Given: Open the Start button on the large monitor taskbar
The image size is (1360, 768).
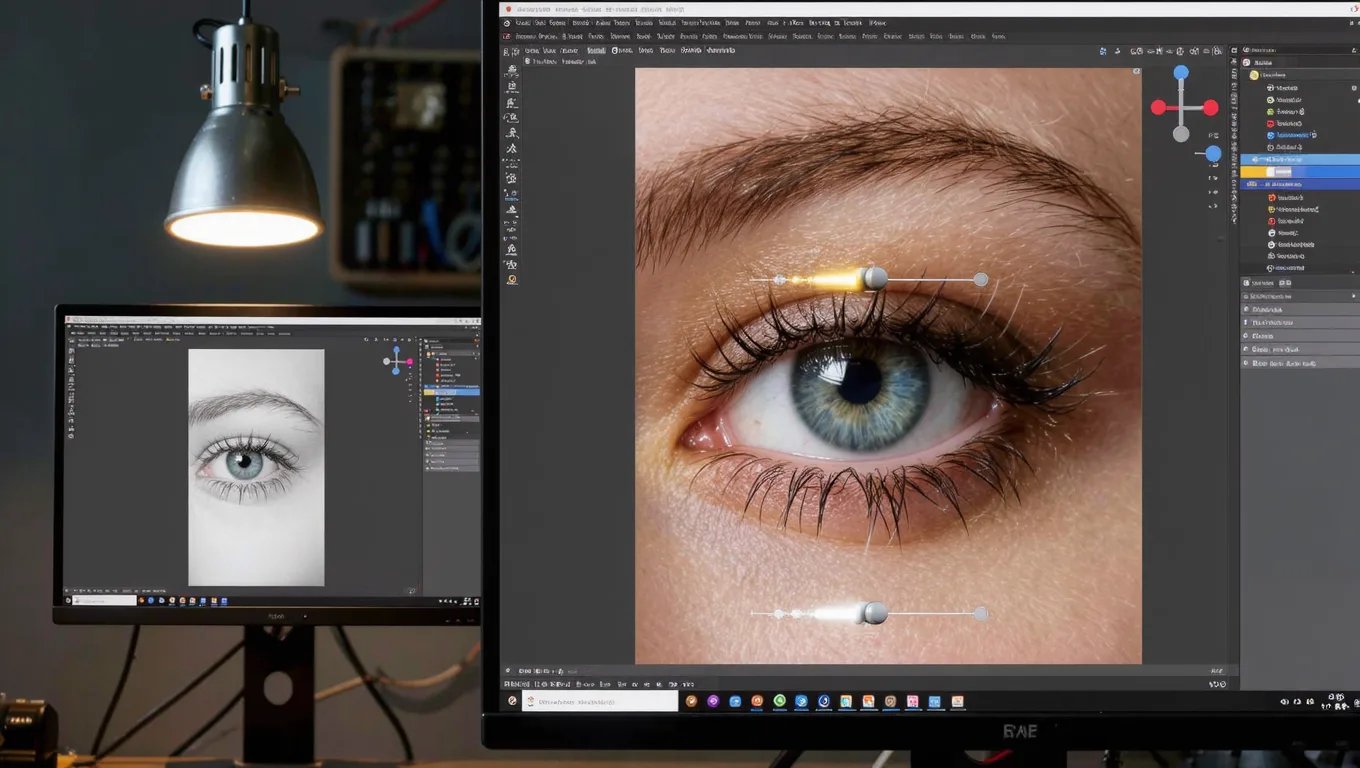Looking at the screenshot, I should tap(513, 702).
